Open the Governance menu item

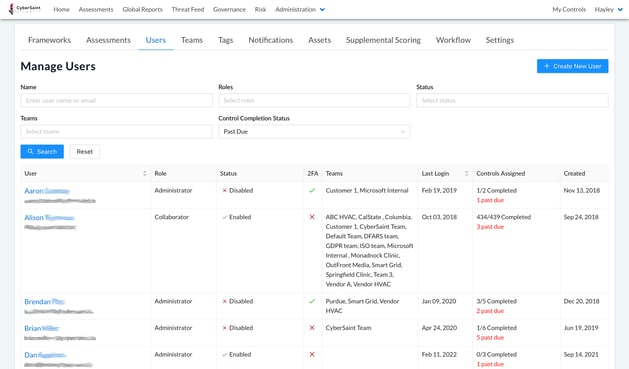click(229, 9)
